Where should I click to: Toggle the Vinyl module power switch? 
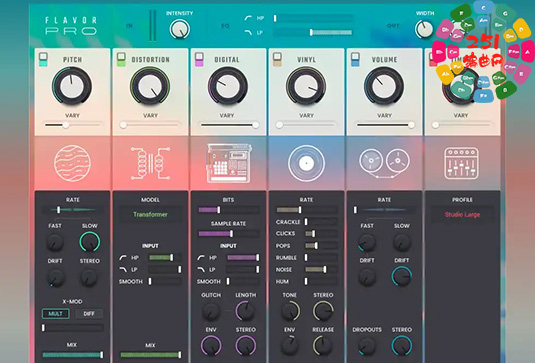[277, 59]
